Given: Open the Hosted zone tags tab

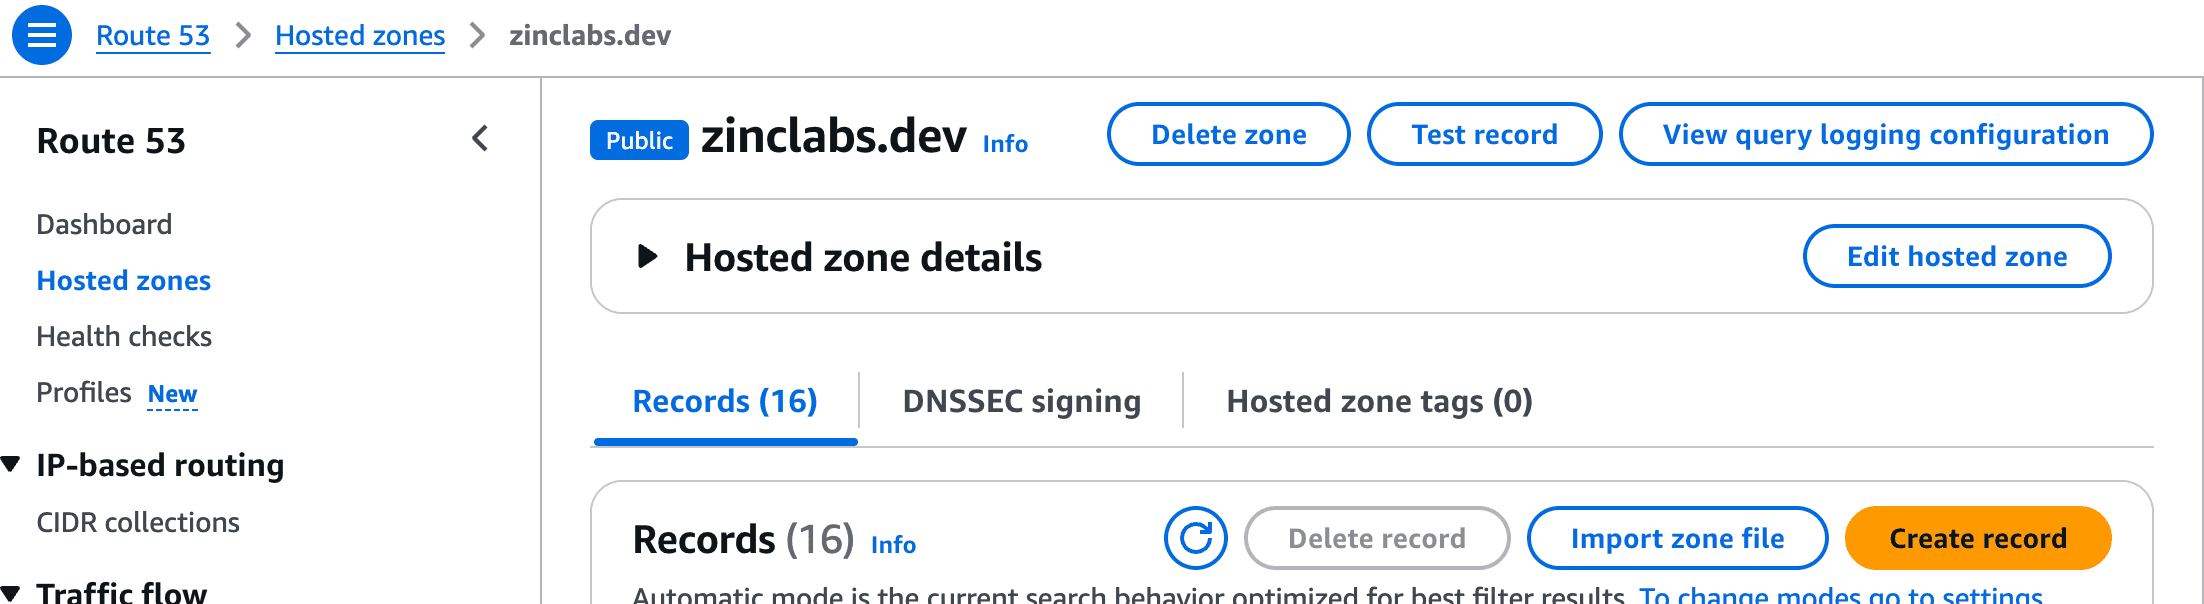Looking at the screenshot, I should tap(1379, 401).
